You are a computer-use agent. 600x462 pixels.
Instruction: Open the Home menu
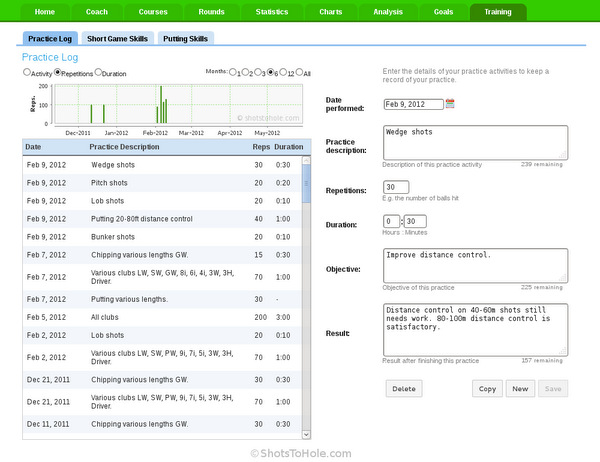pyautogui.click(x=45, y=12)
